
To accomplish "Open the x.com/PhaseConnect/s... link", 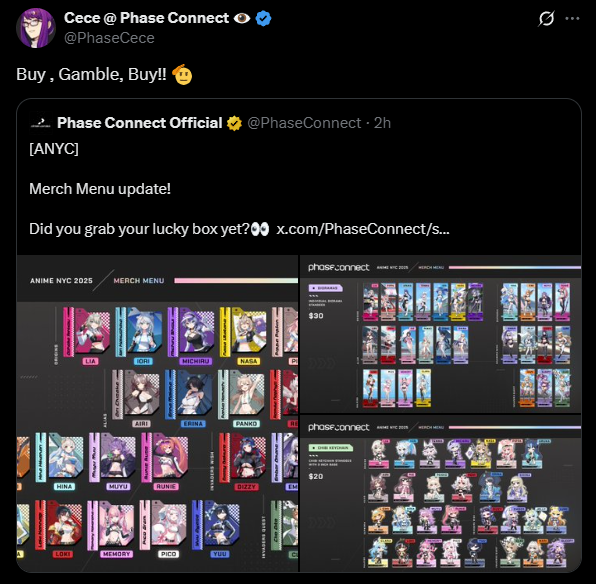I will 363,229.
